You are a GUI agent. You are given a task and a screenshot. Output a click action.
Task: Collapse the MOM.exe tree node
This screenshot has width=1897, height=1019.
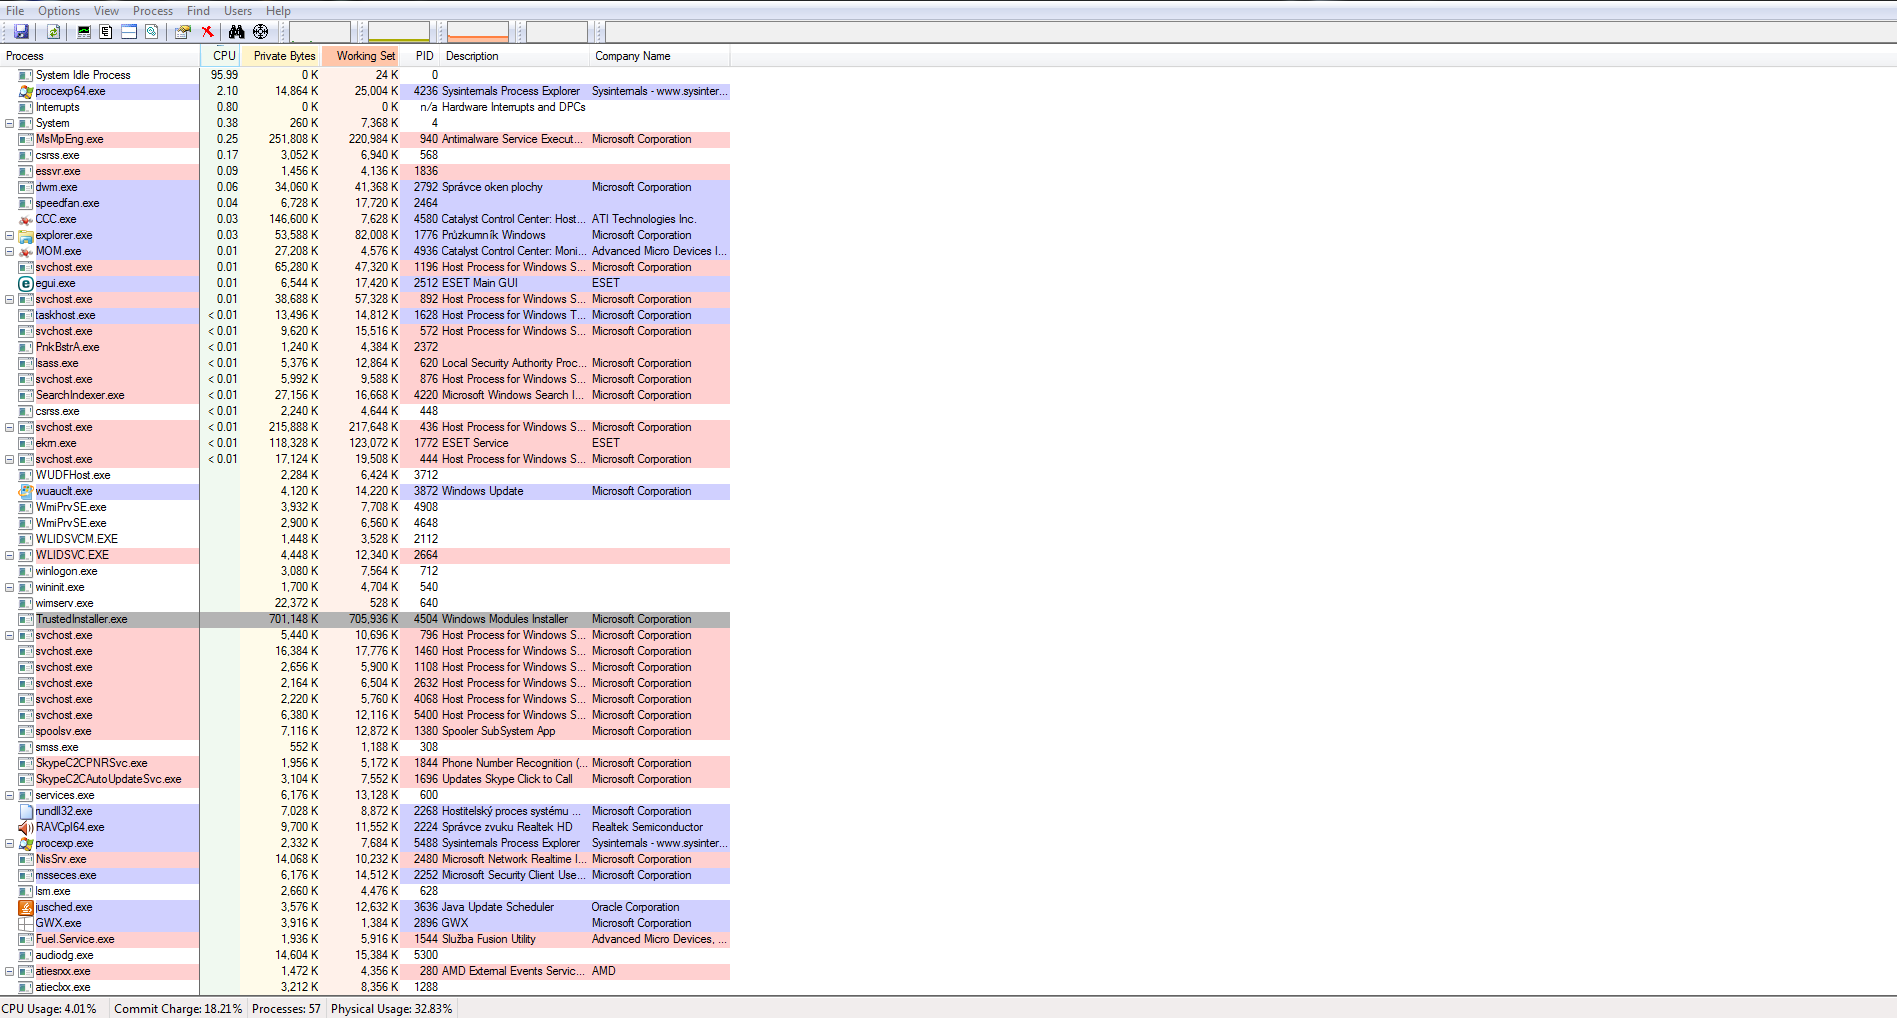[x=10, y=251]
